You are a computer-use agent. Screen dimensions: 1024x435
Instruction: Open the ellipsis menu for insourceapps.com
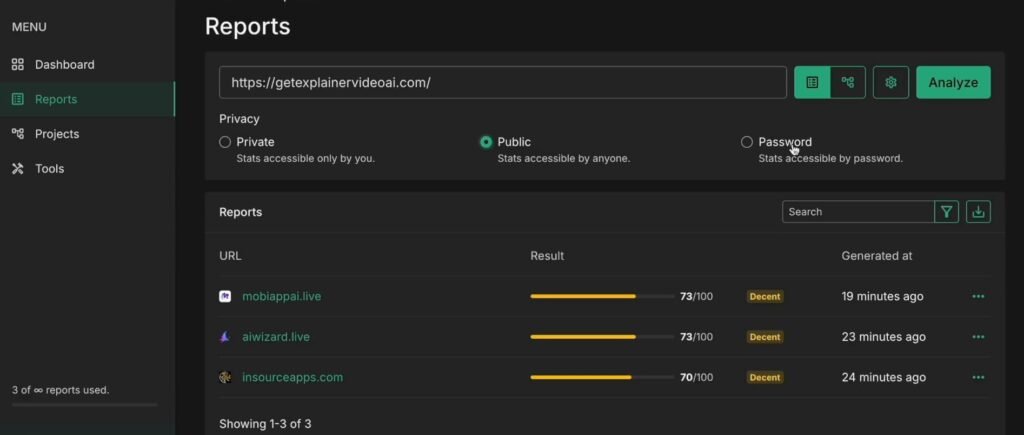[978, 377]
